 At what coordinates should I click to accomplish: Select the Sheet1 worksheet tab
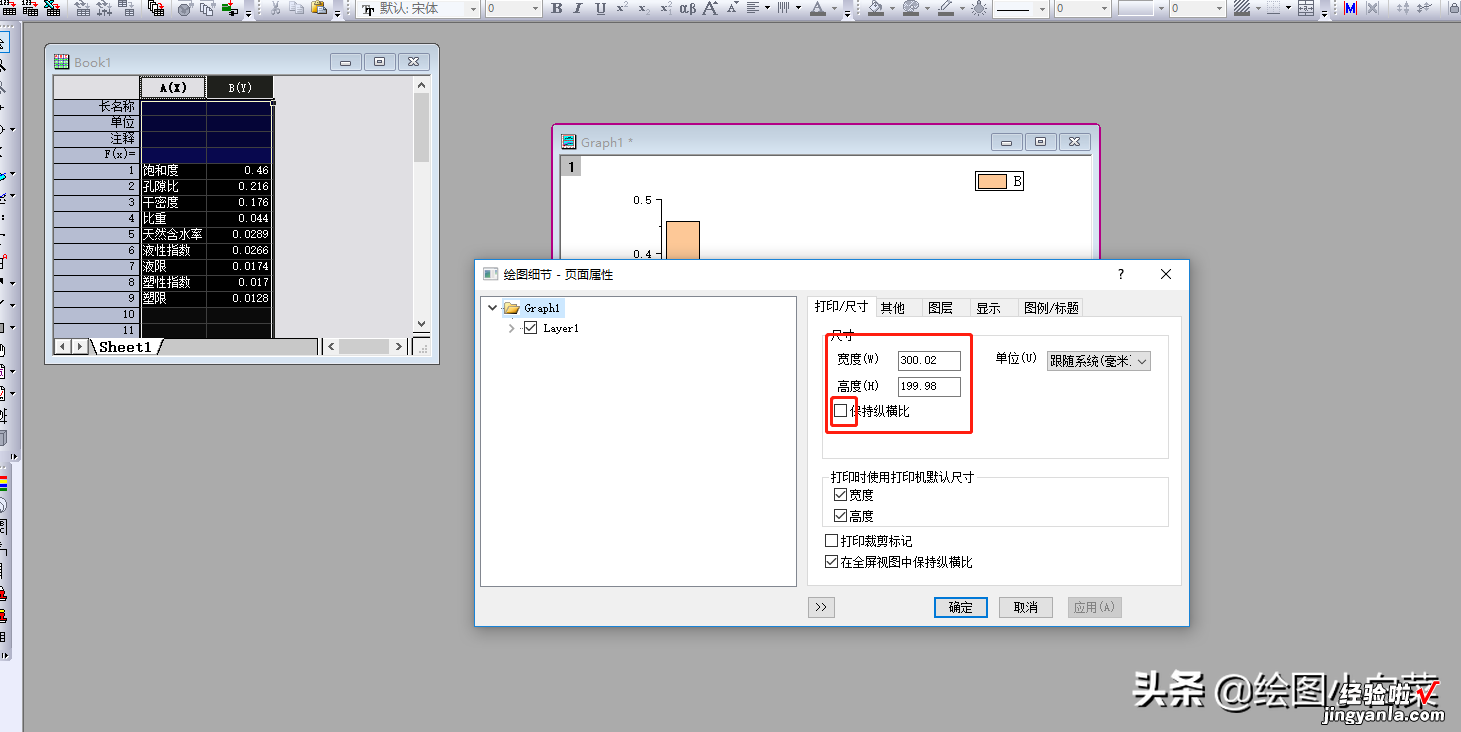(125, 347)
